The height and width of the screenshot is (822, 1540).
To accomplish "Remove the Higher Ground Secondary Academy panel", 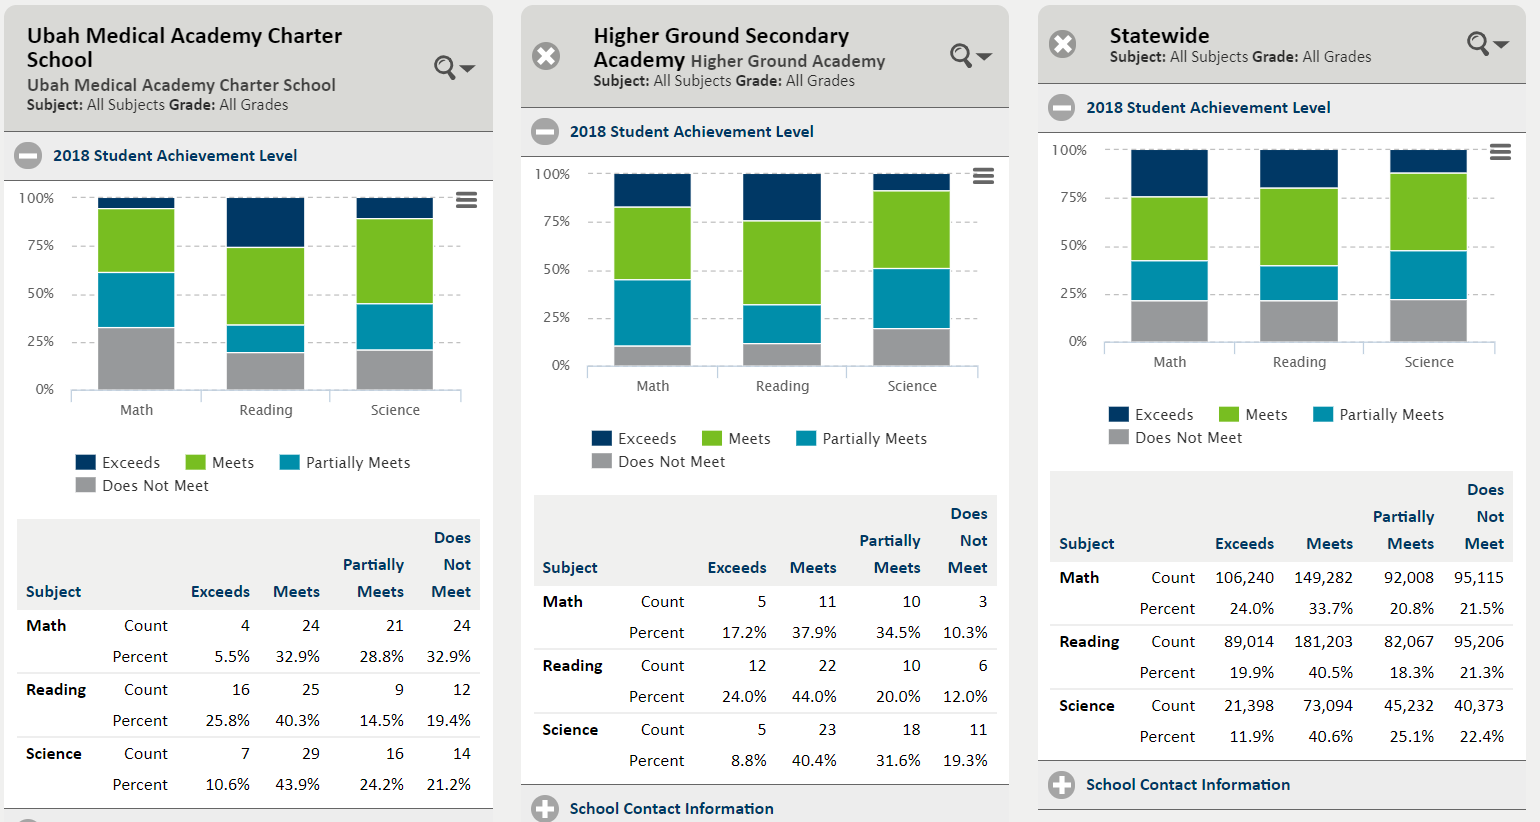I will tap(546, 56).
